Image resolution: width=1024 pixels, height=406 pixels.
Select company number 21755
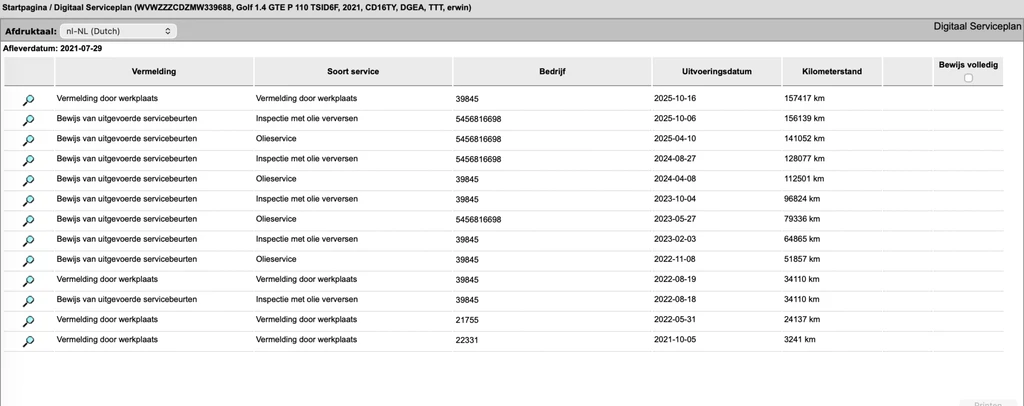coord(467,320)
